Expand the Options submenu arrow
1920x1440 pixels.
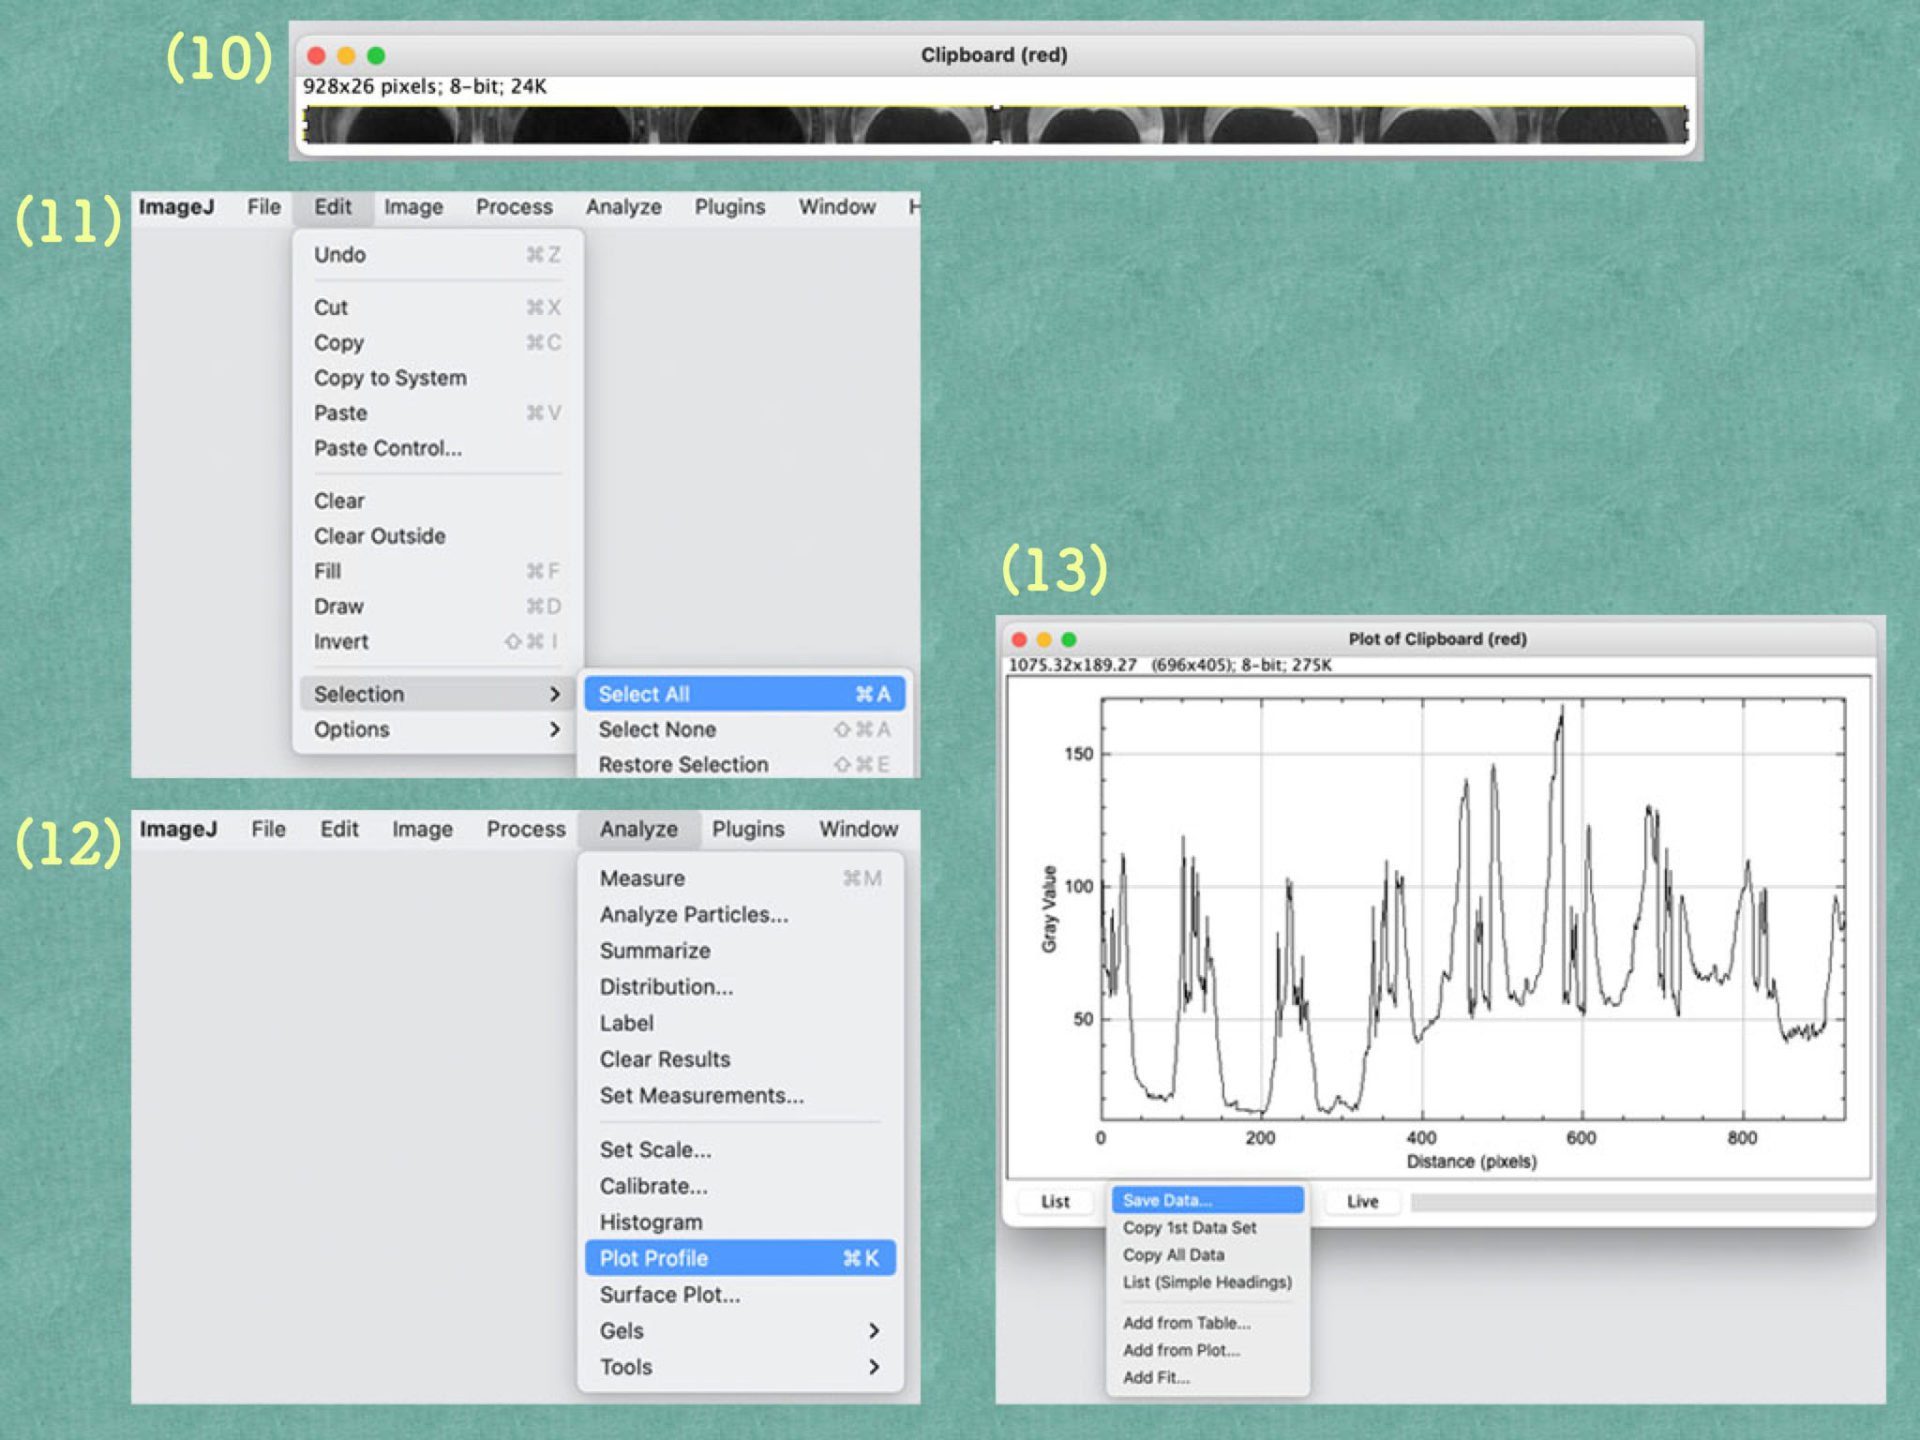(555, 729)
